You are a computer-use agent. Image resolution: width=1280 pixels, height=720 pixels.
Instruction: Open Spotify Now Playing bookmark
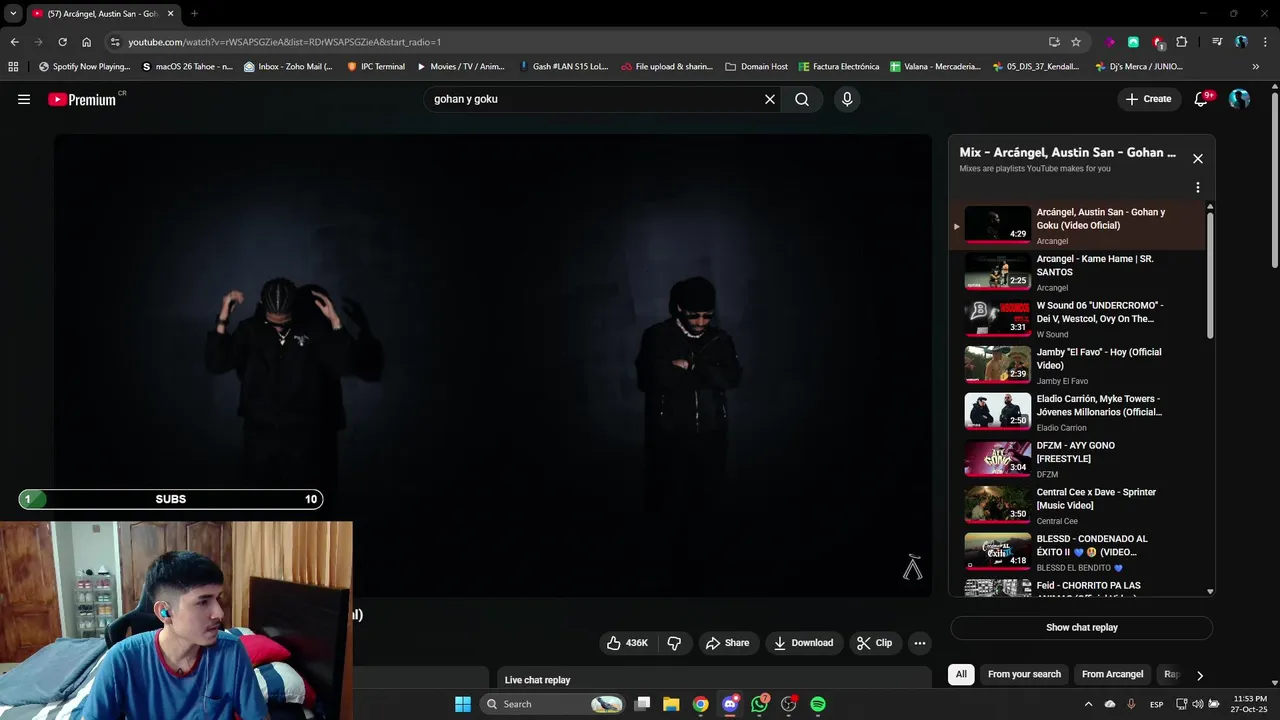pyautogui.click(x=84, y=67)
